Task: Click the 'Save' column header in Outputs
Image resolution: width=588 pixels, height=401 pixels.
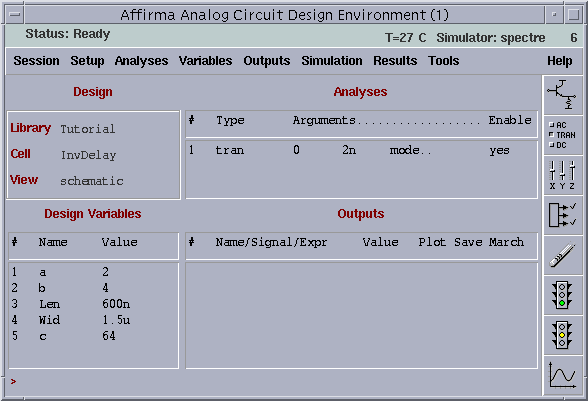Action: (468, 242)
